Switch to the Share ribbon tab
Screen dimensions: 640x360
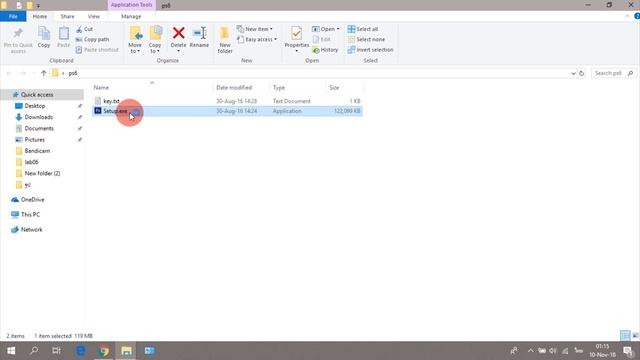(67, 16)
